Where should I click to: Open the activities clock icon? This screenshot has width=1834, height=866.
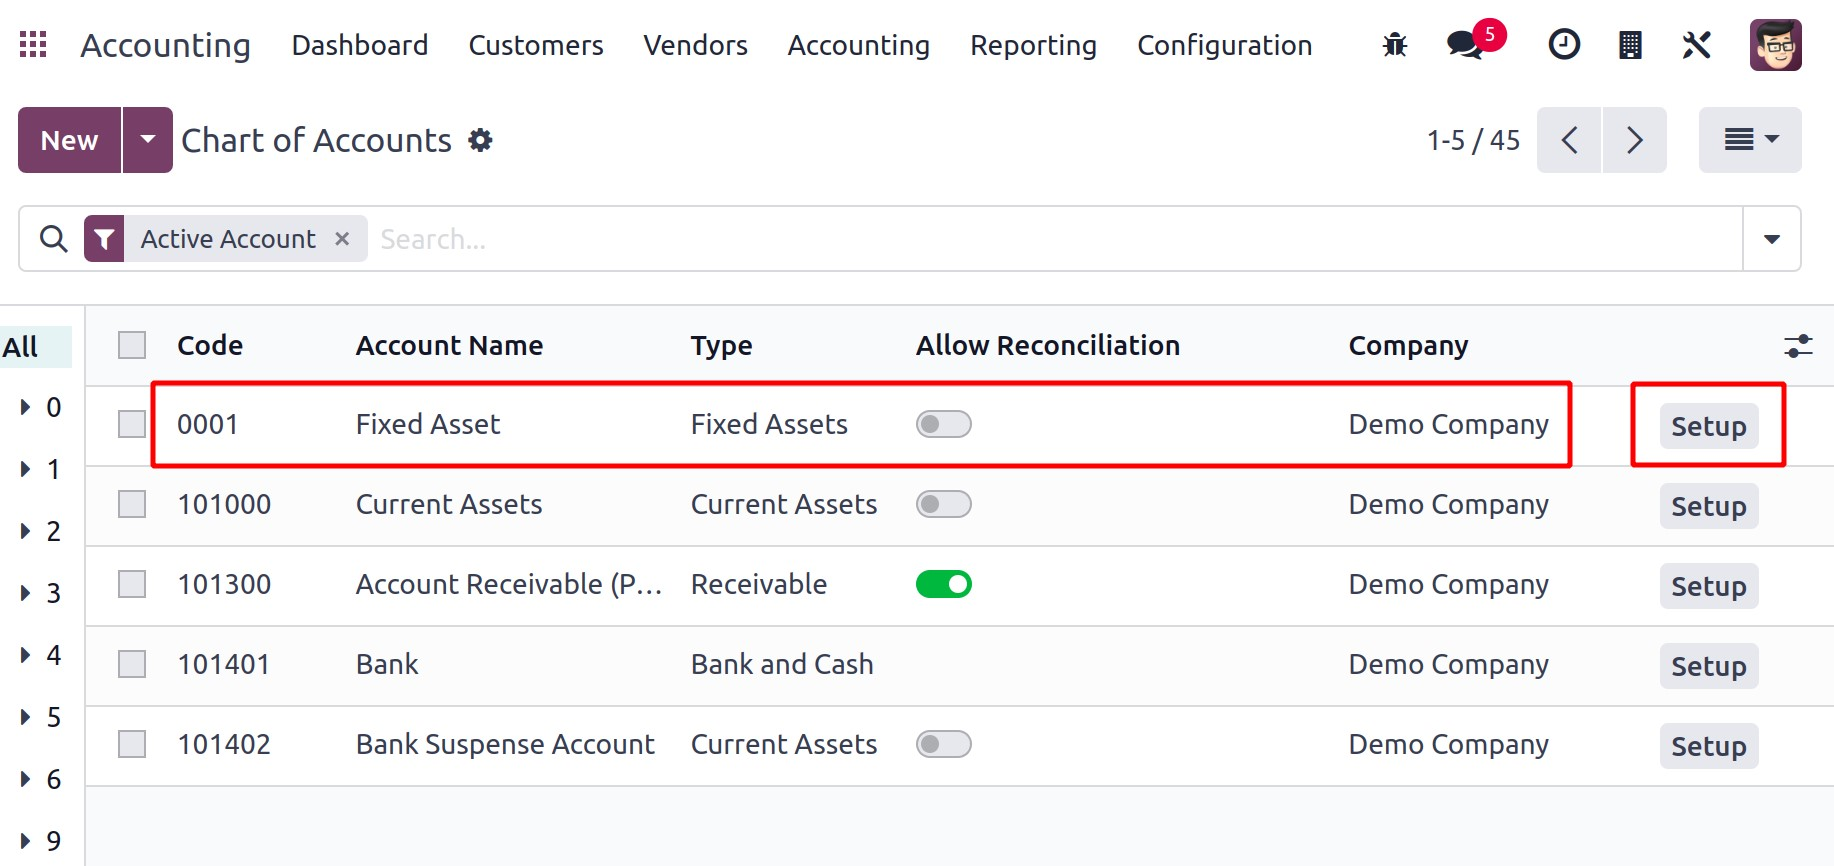pos(1564,45)
